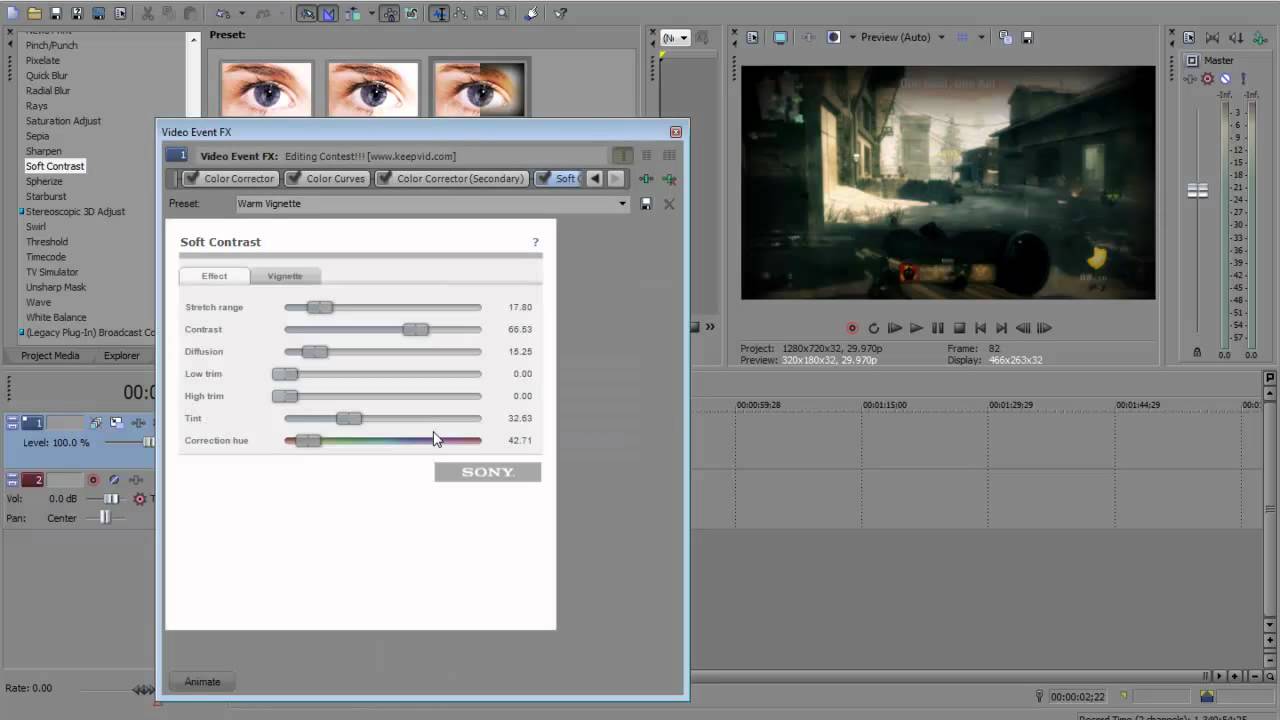
Task: Save the project with the floppy icon
Action: pos(56,14)
